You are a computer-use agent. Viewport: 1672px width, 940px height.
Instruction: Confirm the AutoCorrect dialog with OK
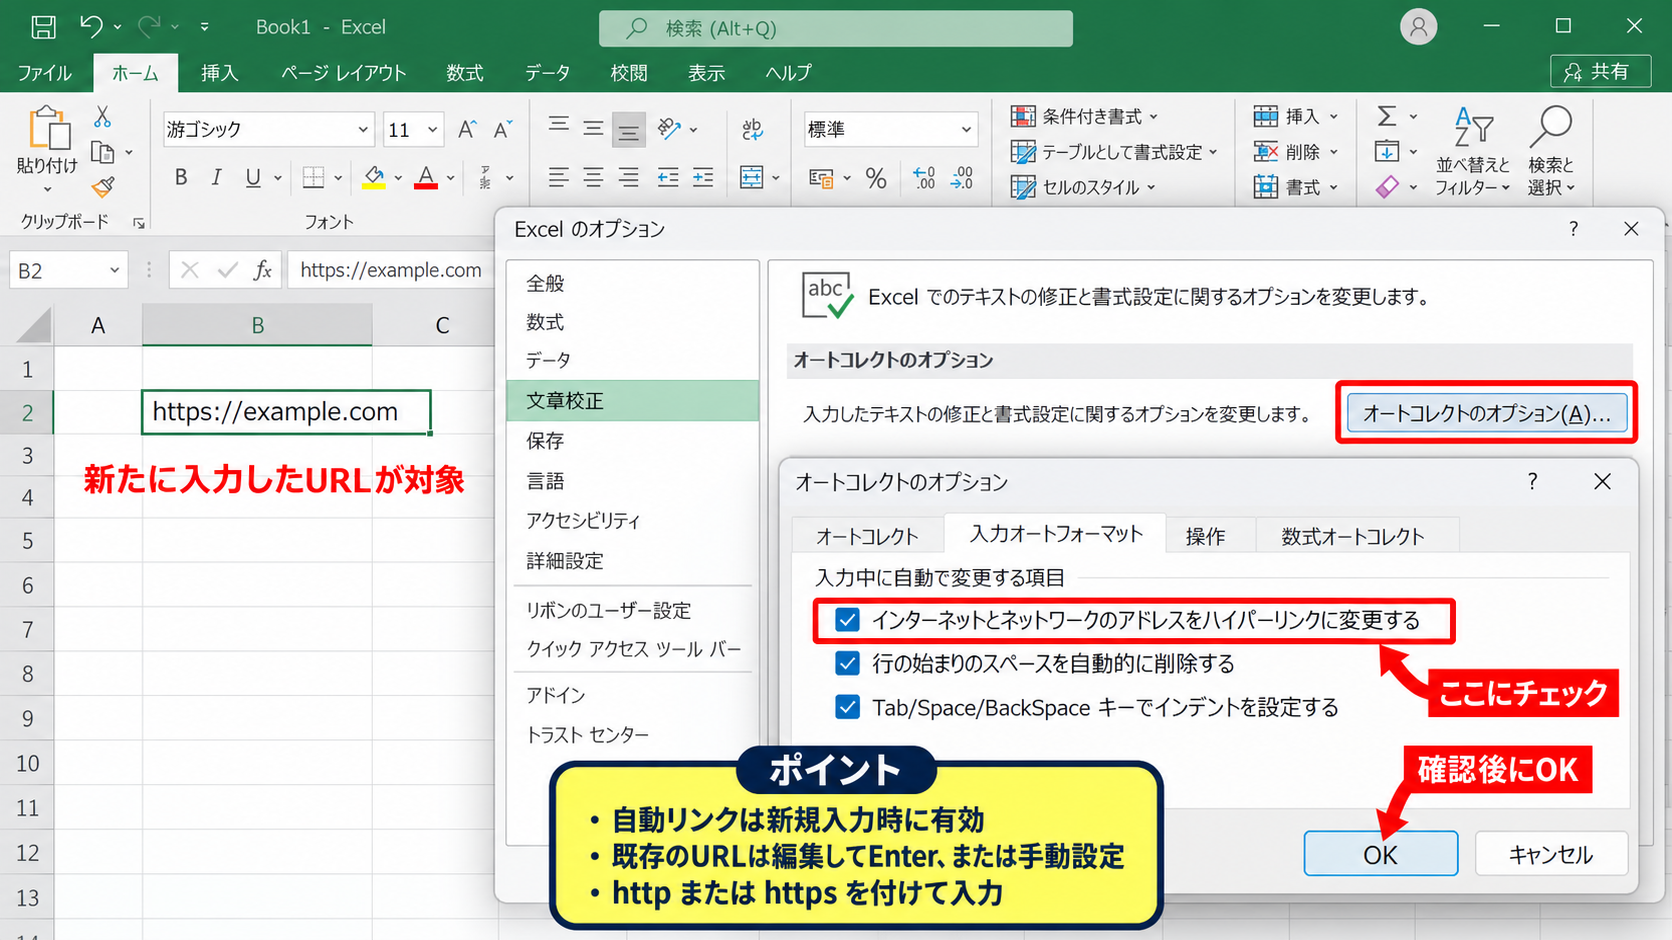[1380, 854]
